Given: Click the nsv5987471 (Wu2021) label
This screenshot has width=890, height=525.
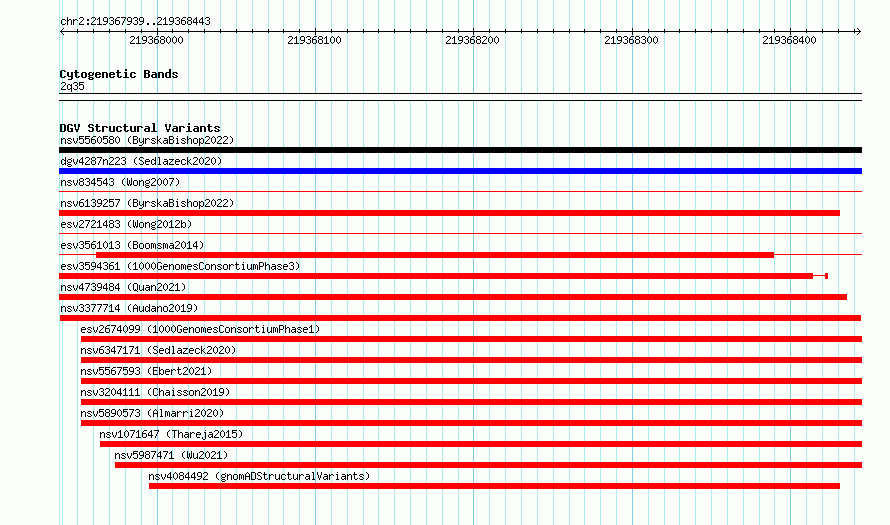Looking at the screenshot, I should pos(171,455).
